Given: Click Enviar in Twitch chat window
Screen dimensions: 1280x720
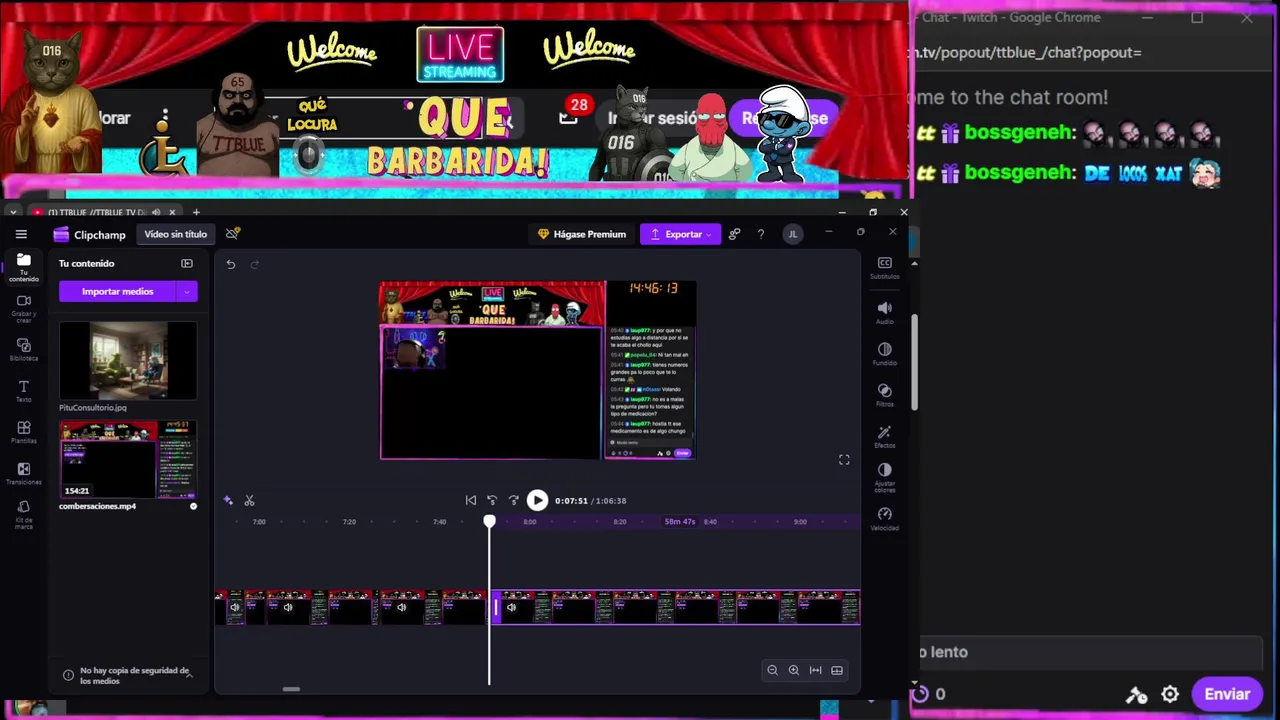Looking at the screenshot, I should click(x=1226, y=694).
